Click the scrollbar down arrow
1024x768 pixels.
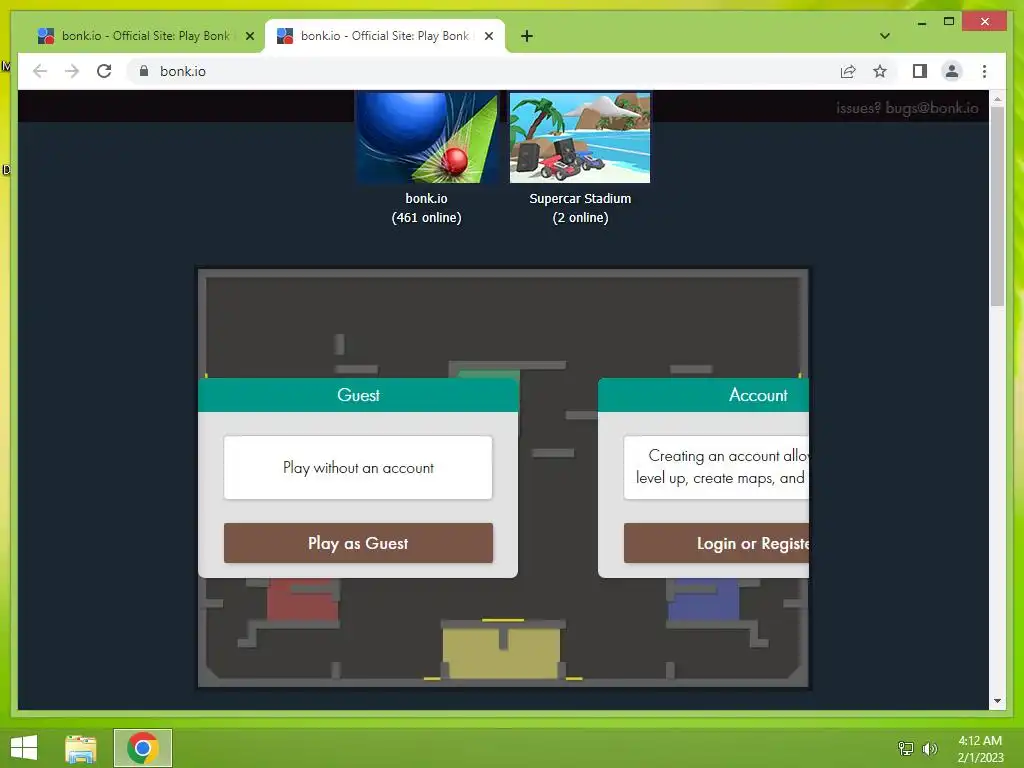997,701
